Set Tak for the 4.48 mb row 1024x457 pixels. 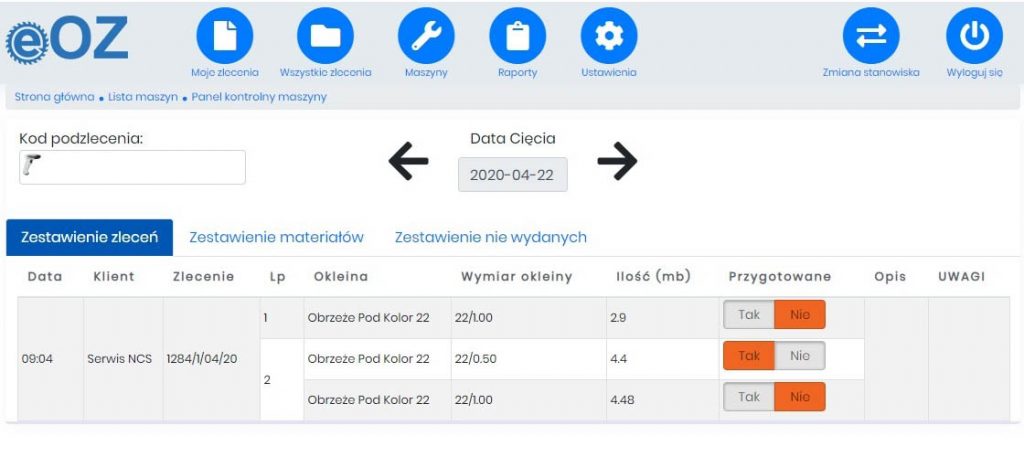pos(749,397)
